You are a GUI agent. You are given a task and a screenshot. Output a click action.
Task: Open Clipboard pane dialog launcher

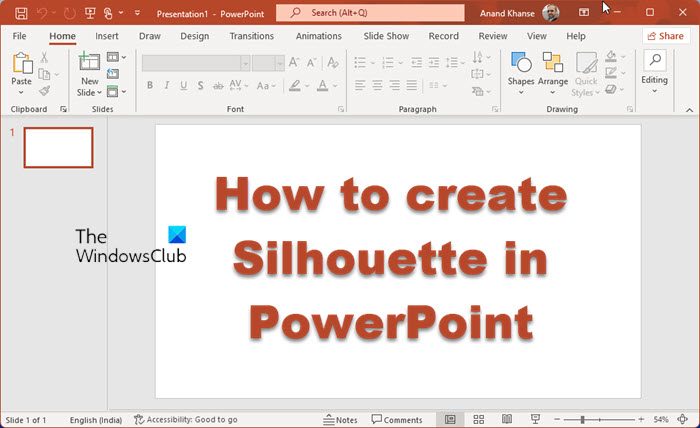tap(63, 109)
